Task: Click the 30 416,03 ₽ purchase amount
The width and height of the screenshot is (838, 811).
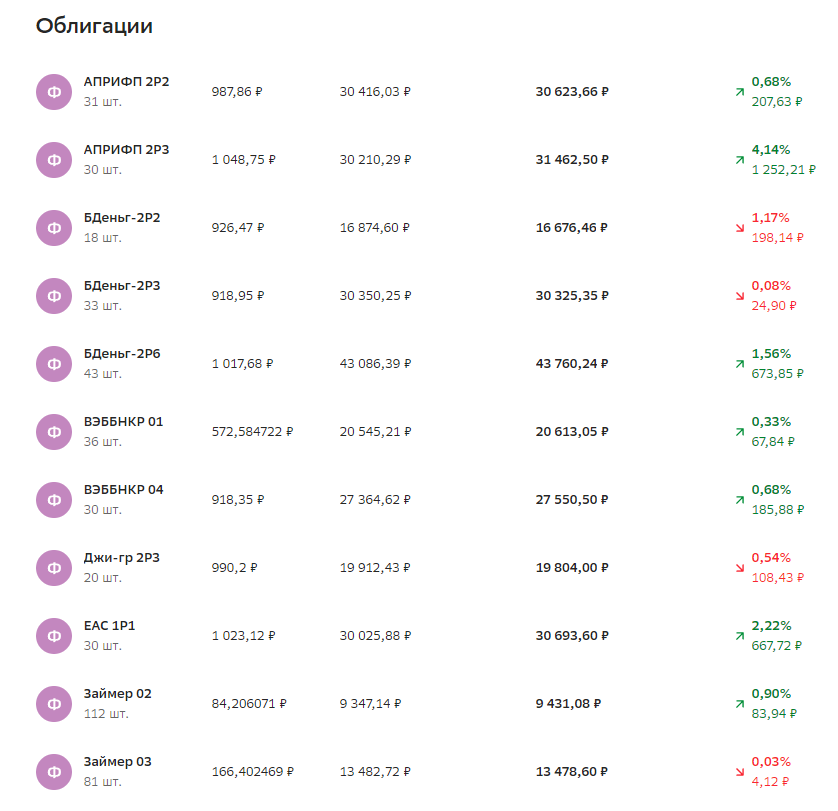Action: point(375,92)
